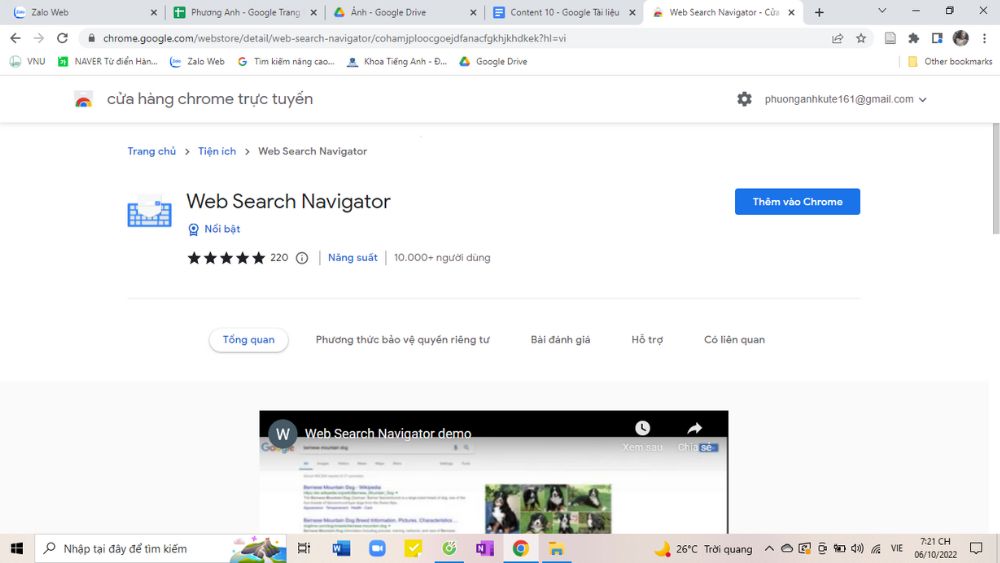Close the Web Search Navigator tab
This screenshot has width=1000, height=563.
tap(791, 12)
